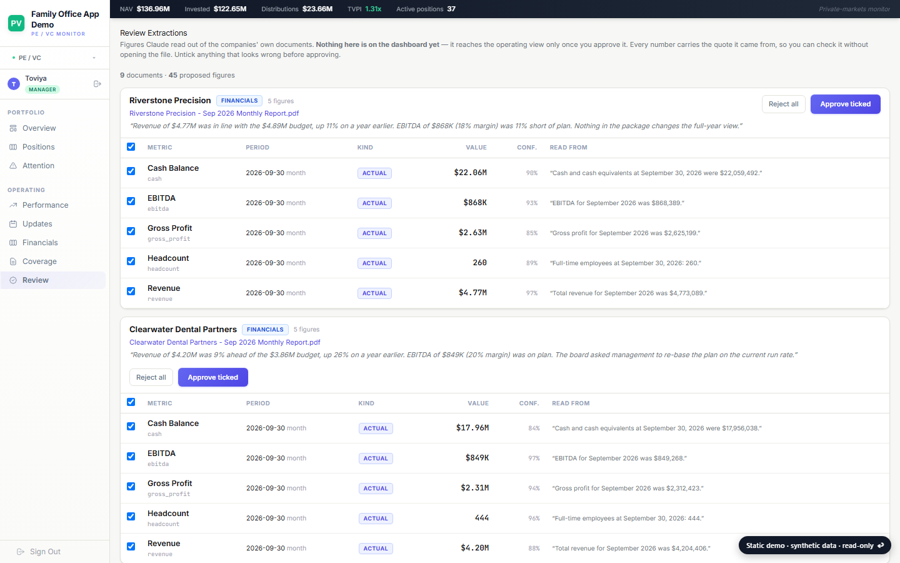
Task: Reject all Clearwater Dental Partners figures
Action: [x=151, y=377]
